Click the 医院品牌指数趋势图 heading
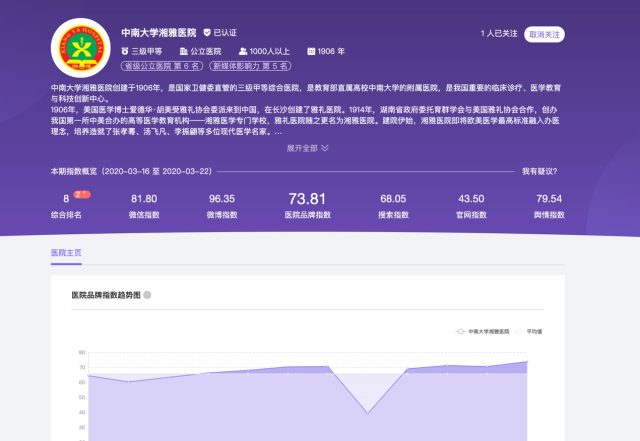 [x=106, y=295]
